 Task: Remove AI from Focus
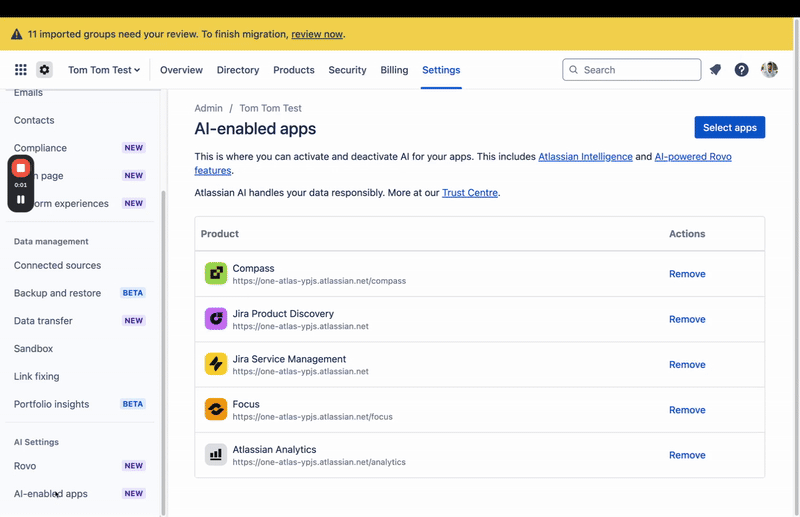coord(687,410)
